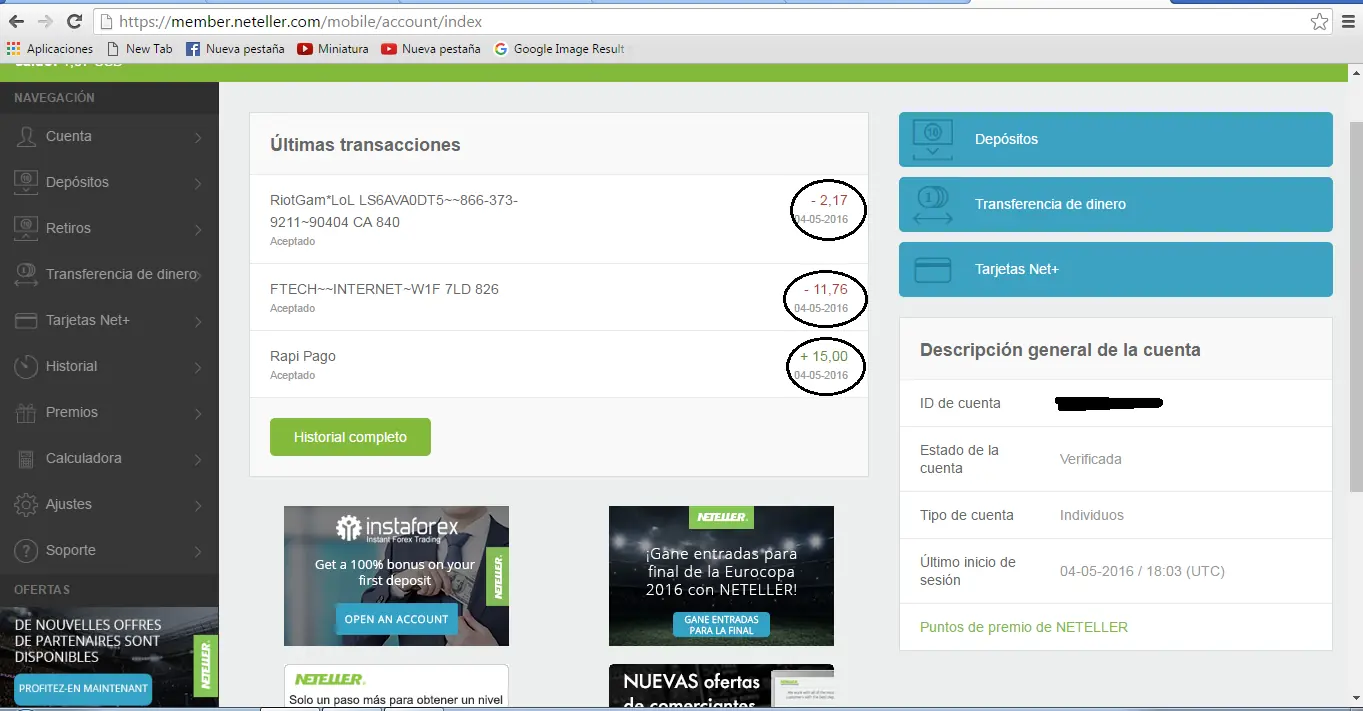Expand the Premios chevron arrow
The width and height of the screenshot is (1363, 711).
coord(198,413)
